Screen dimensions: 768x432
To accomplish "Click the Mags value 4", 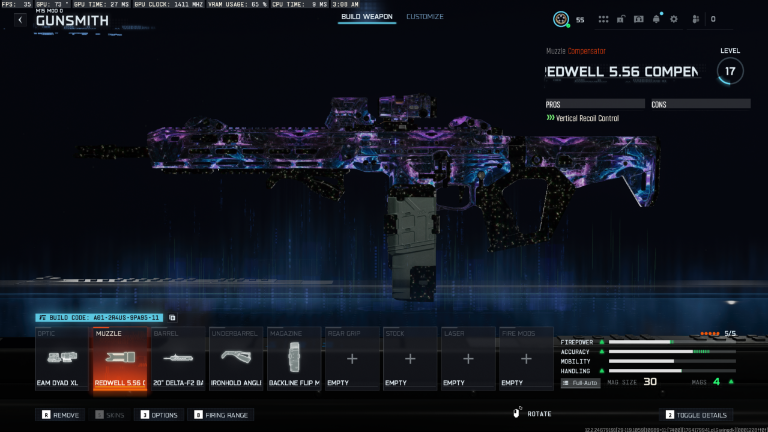I will (x=717, y=382).
